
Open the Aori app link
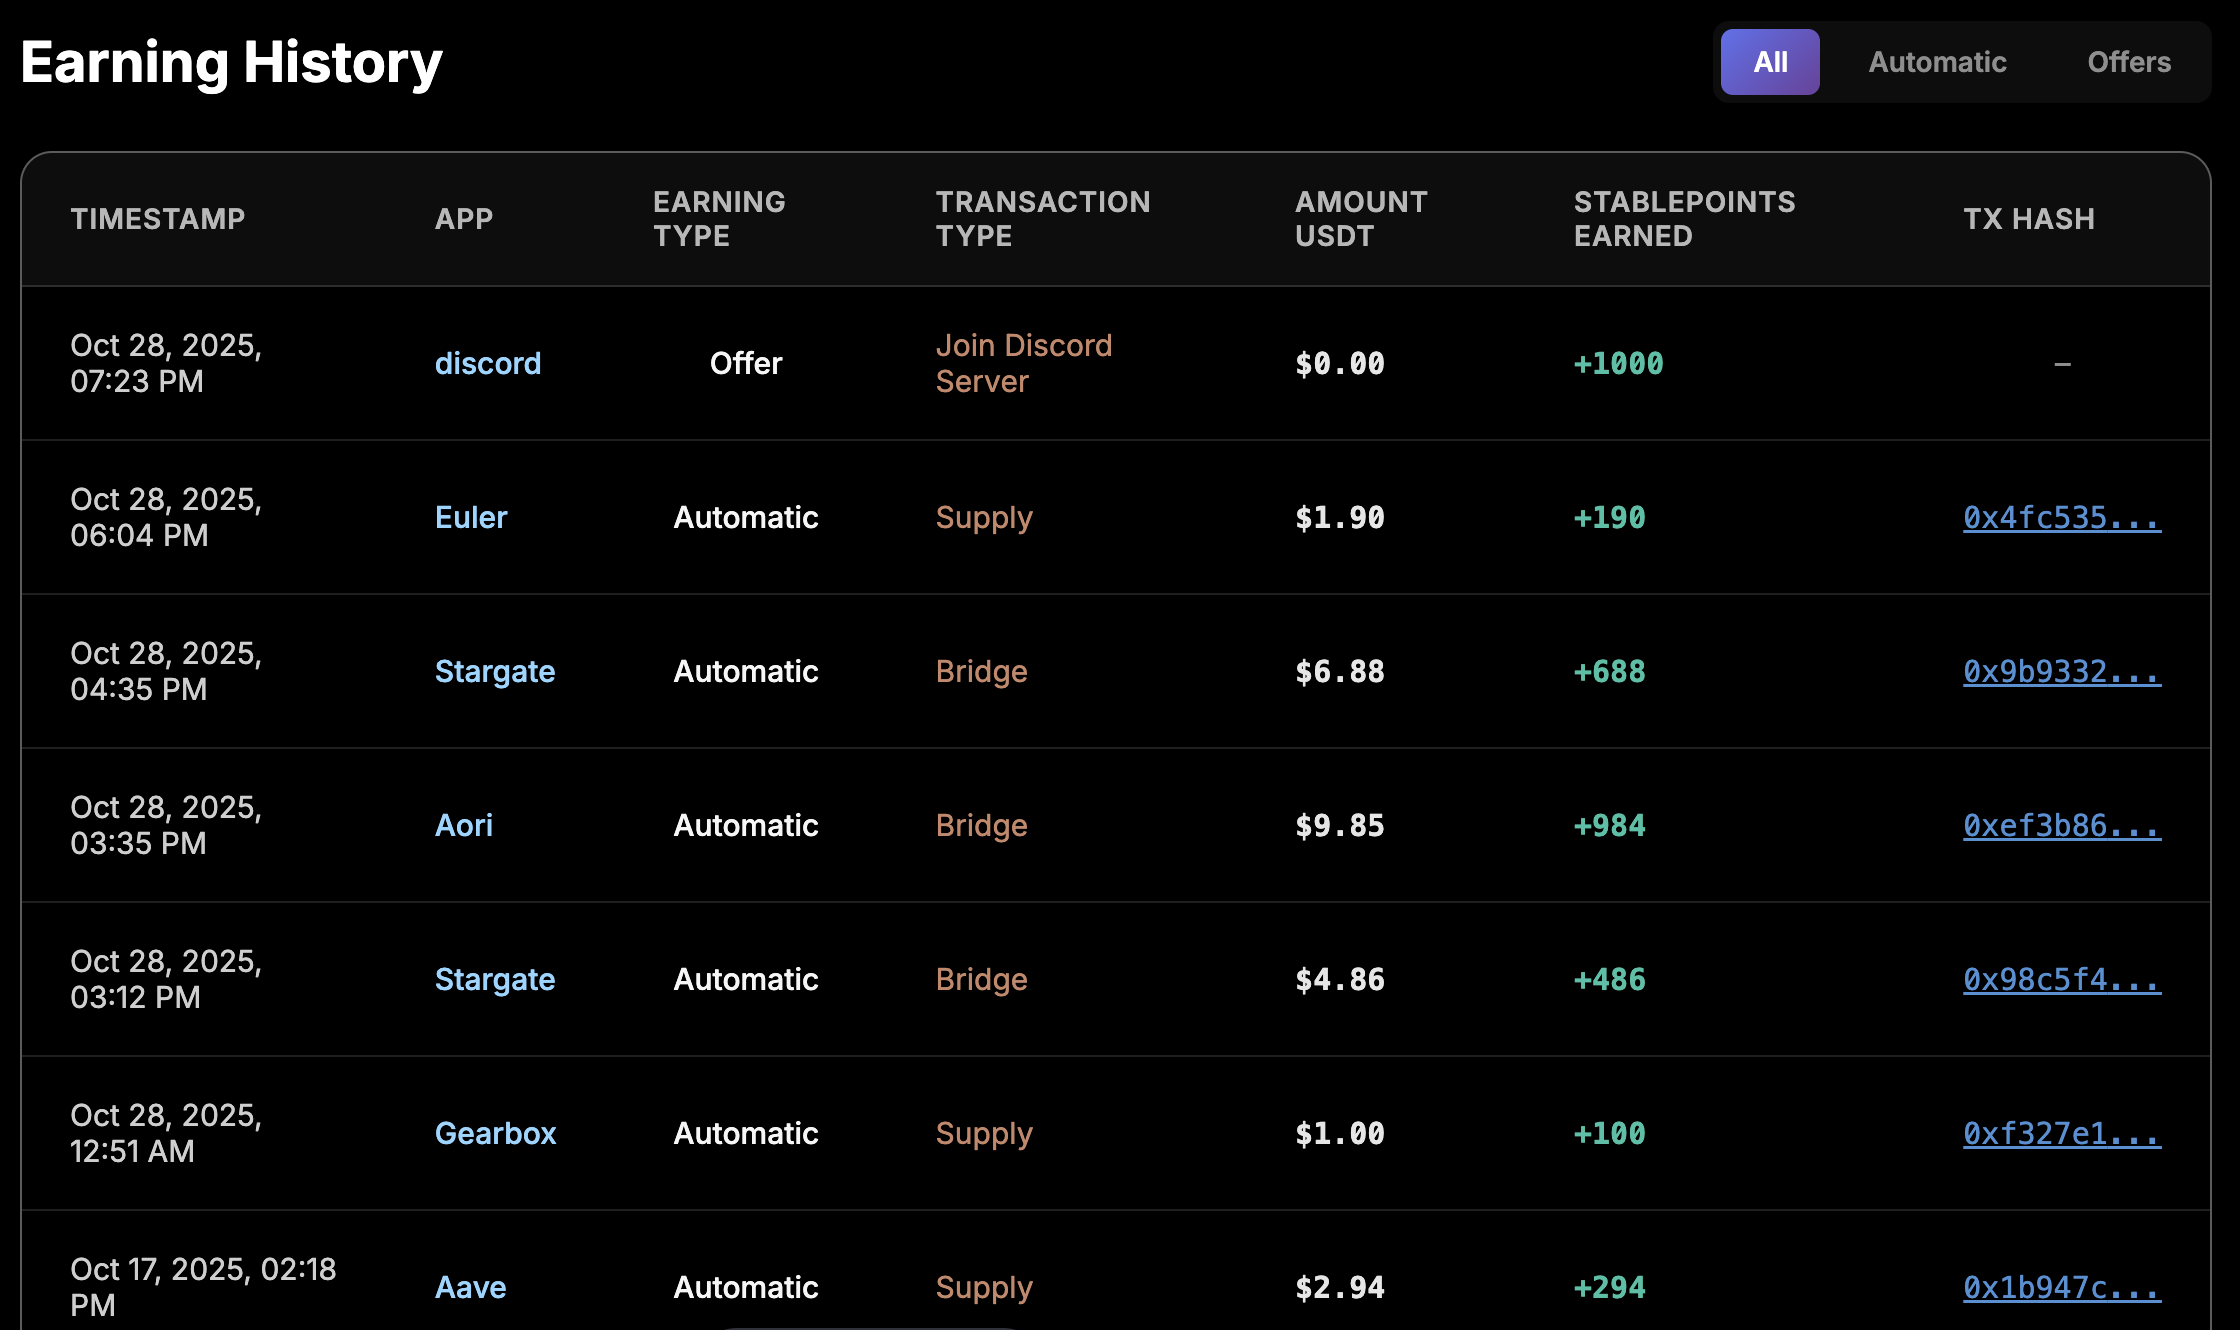(463, 825)
